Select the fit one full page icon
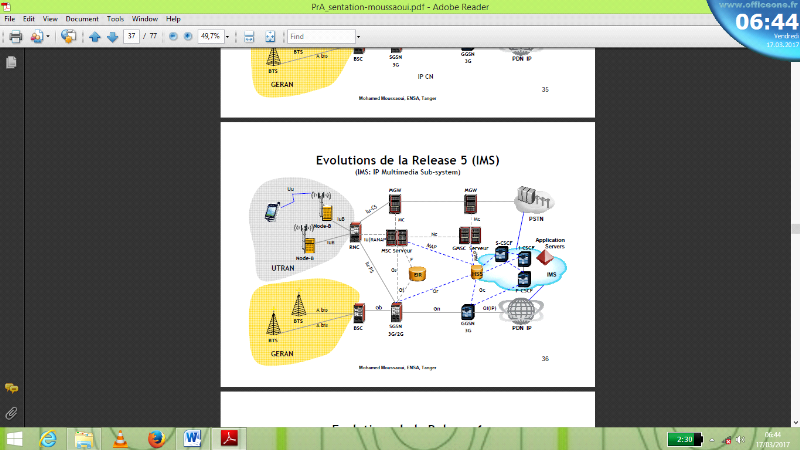The width and height of the screenshot is (800, 450). pos(270,37)
